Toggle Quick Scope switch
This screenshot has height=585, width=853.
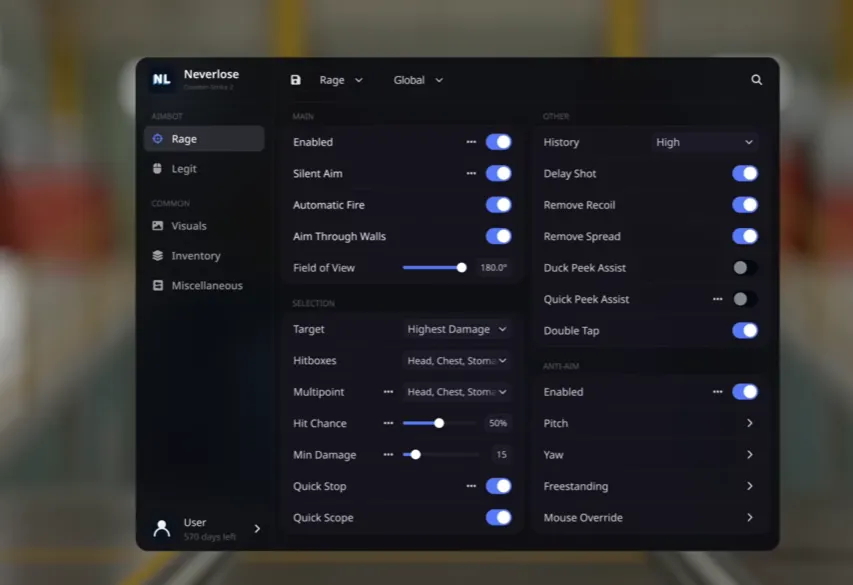pyautogui.click(x=498, y=518)
